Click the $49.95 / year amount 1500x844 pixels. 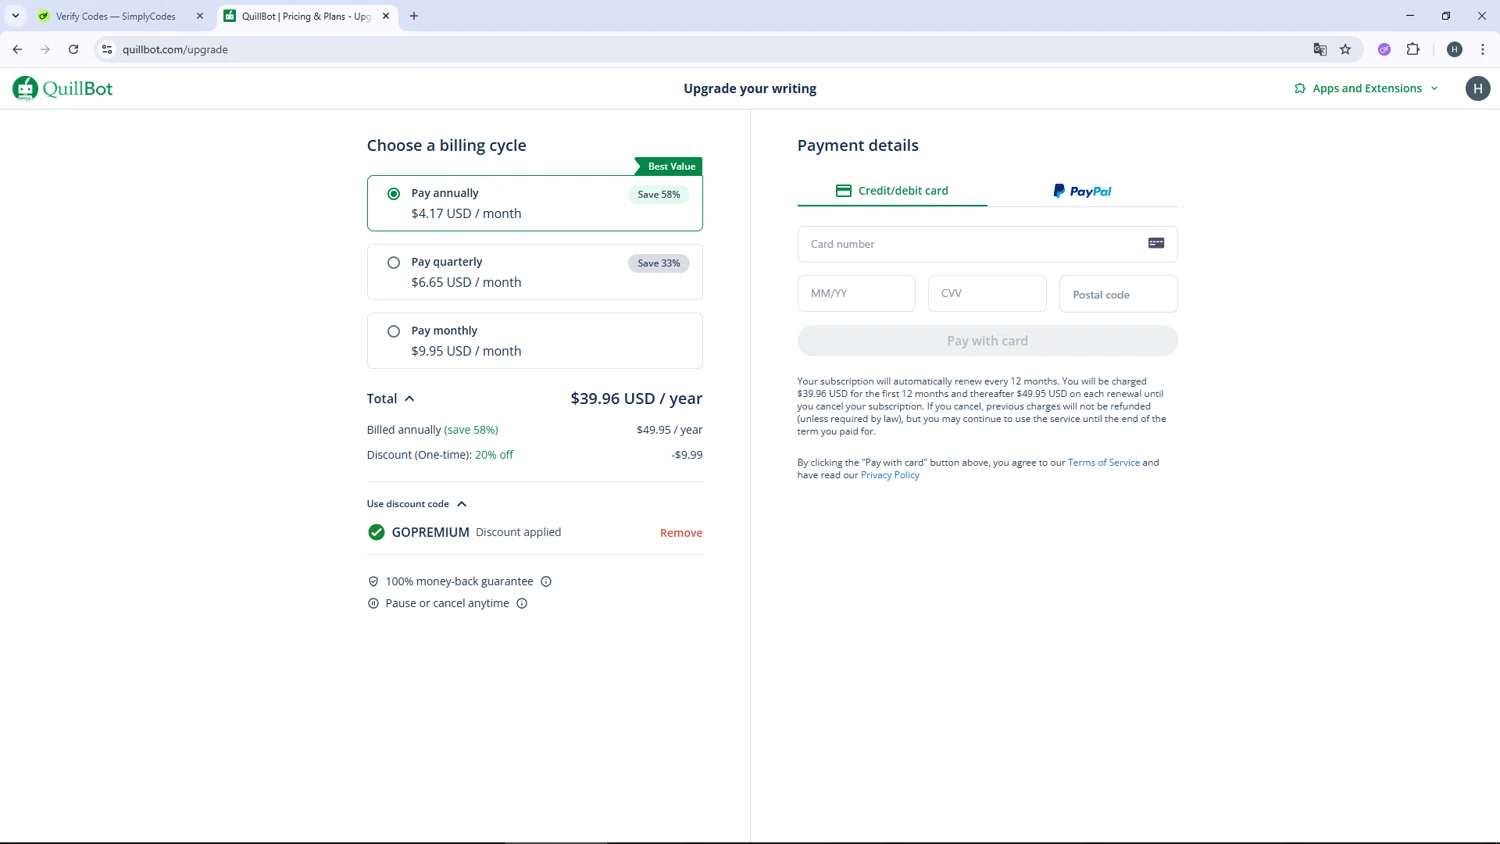tap(669, 430)
